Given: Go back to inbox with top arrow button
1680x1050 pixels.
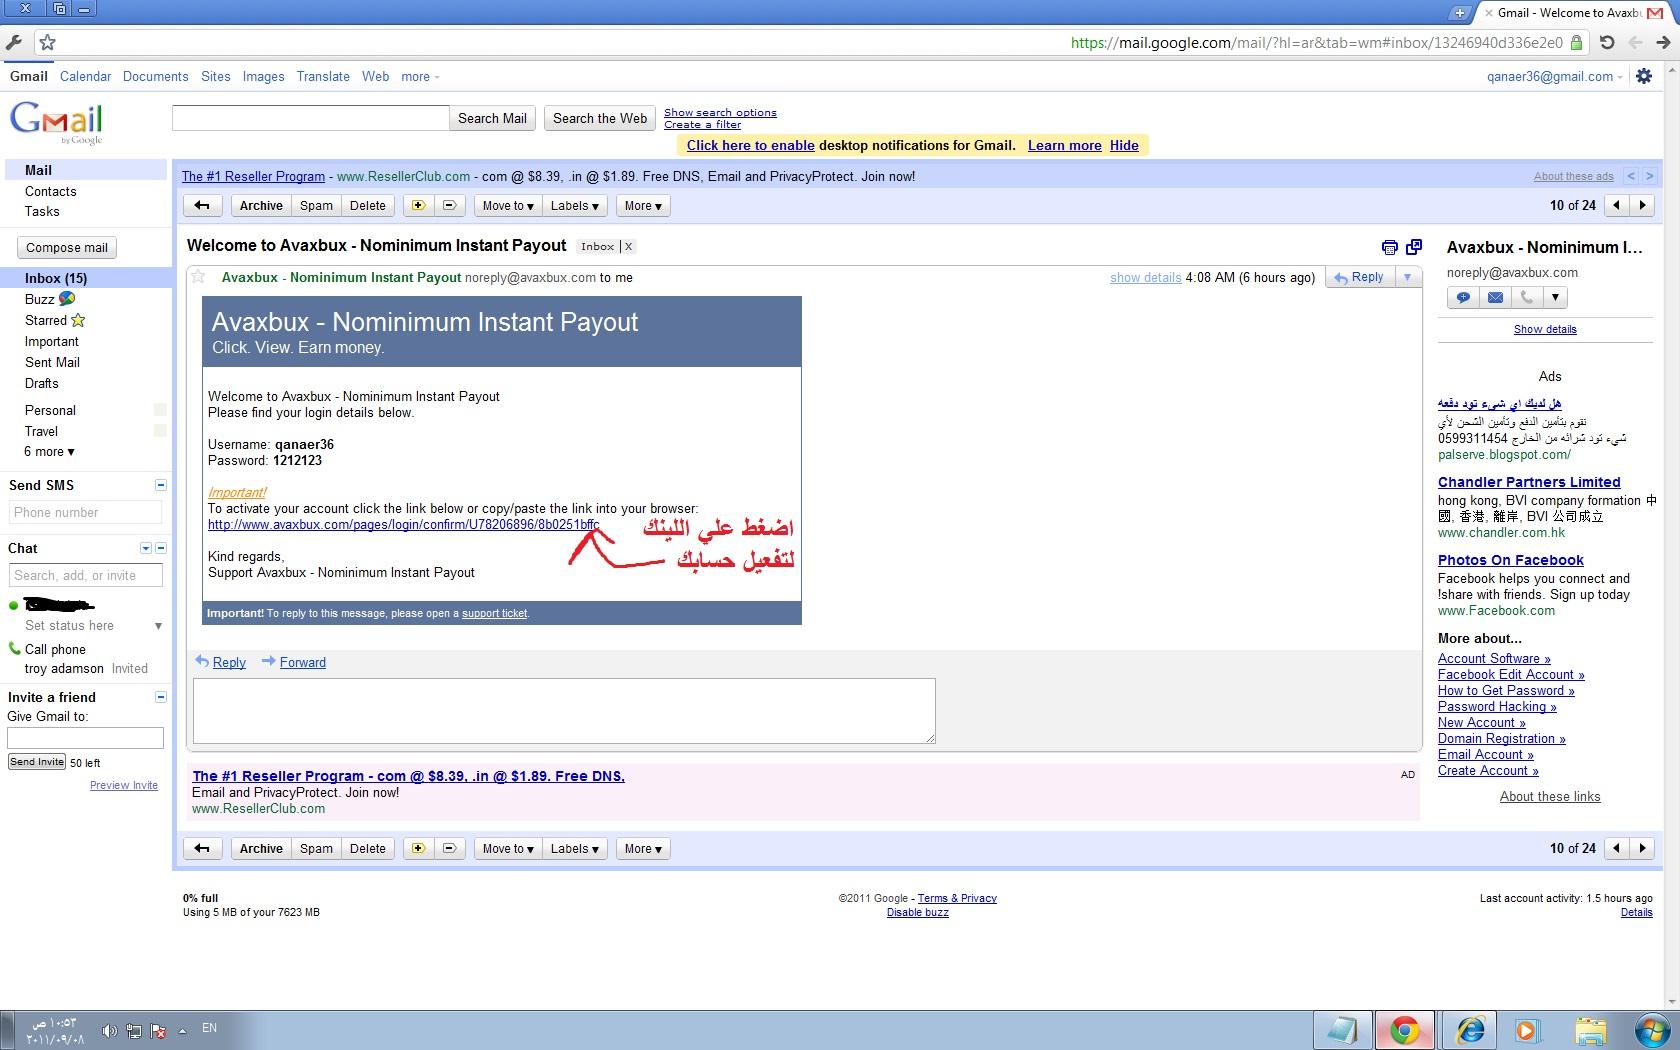Looking at the screenshot, I should (x=202, y=205).
